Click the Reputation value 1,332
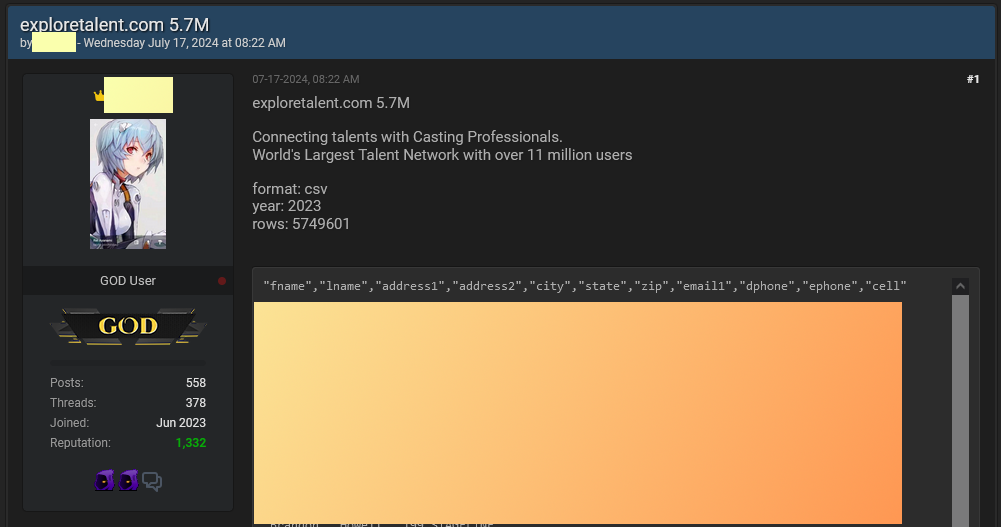The height and width of the screenshot is (527, 1001). pyautogui.click(x=191, y=443)
